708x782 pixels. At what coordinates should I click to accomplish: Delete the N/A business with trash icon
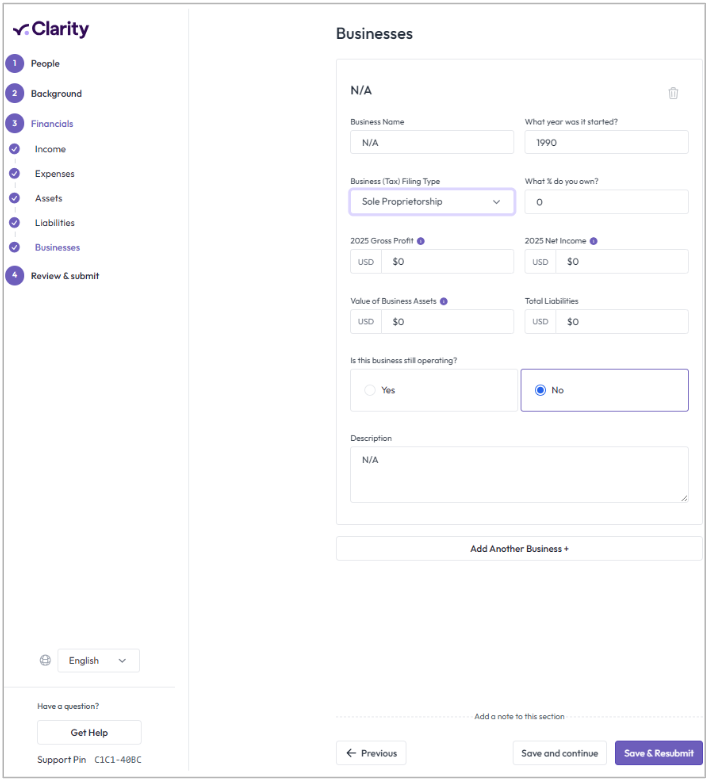click(x=673, y=93)
